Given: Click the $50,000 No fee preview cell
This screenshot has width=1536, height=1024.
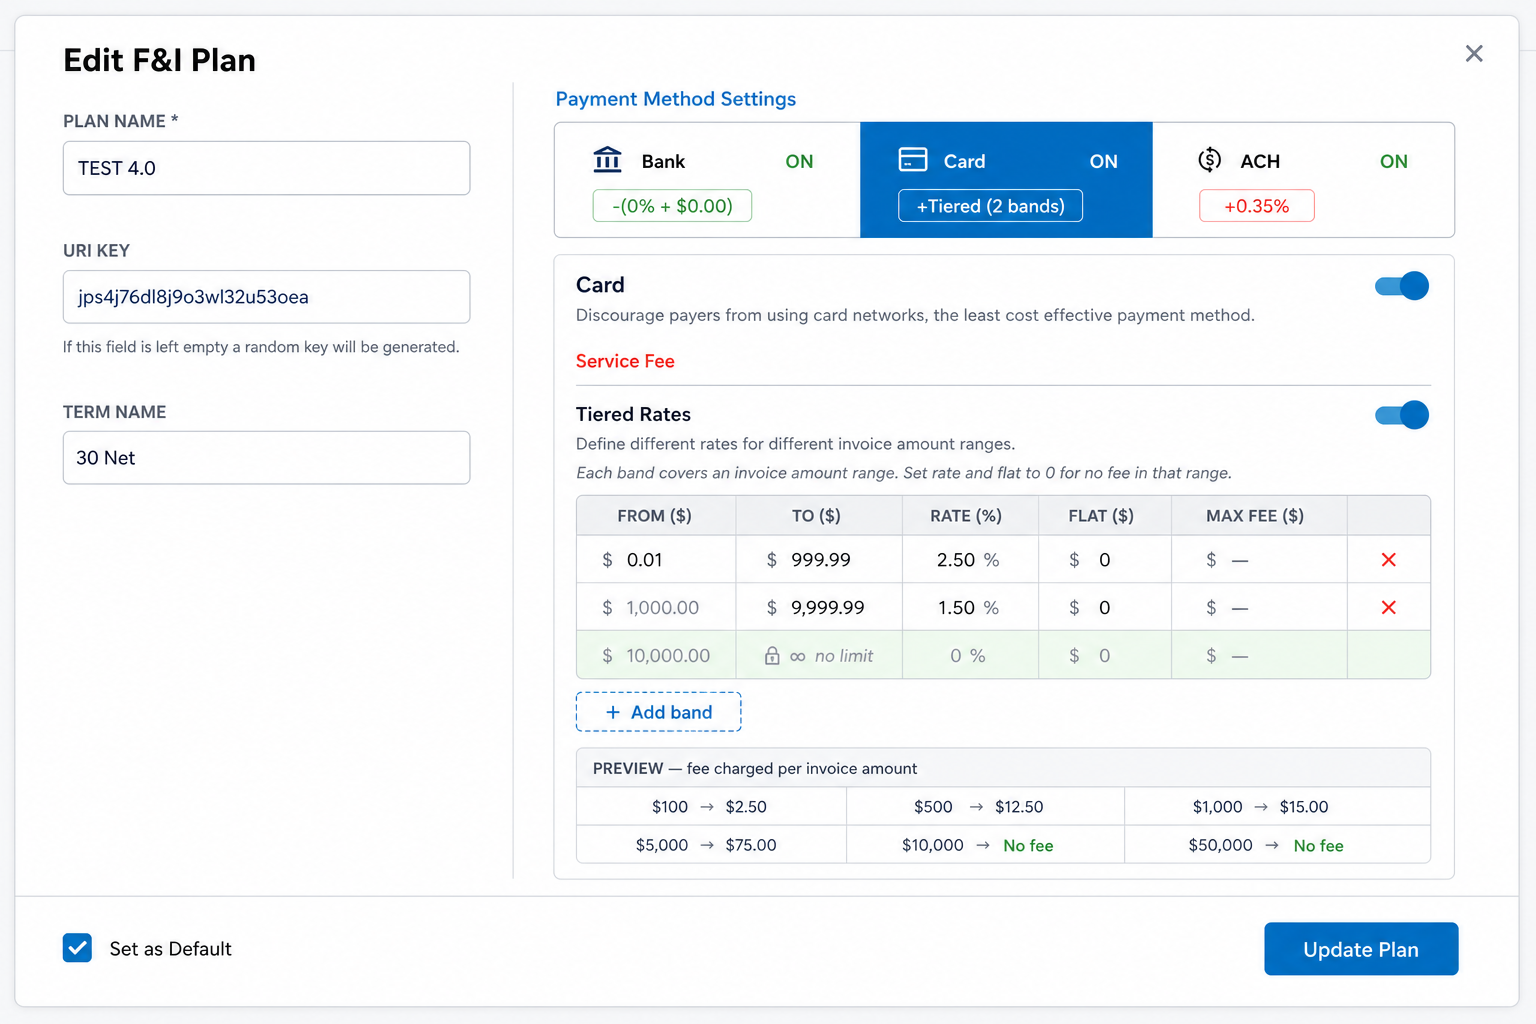Looking at the screenshot, I should [x=1277, y=845].
